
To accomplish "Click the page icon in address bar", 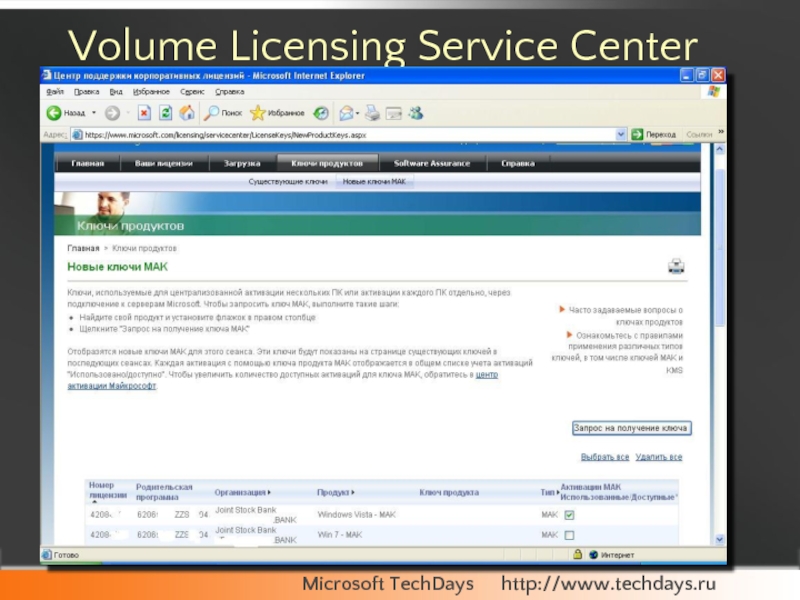I will click(78, 135).
